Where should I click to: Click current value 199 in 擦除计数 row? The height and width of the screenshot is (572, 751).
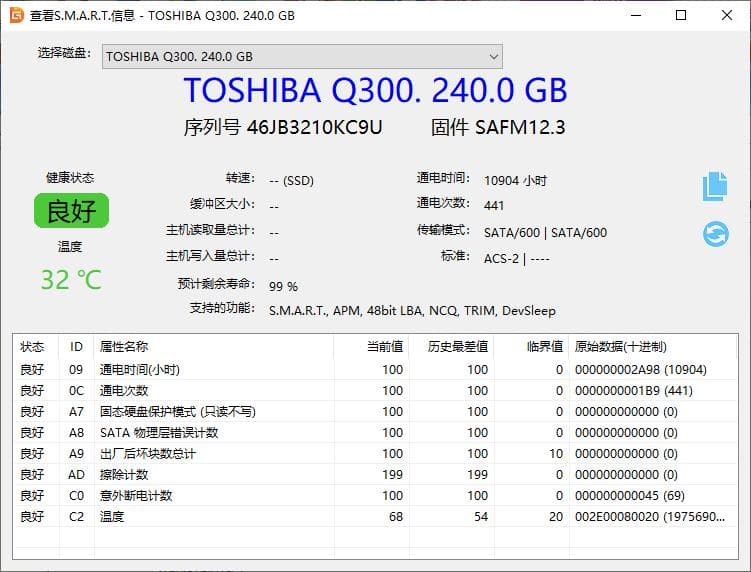(x=392, y=475)
